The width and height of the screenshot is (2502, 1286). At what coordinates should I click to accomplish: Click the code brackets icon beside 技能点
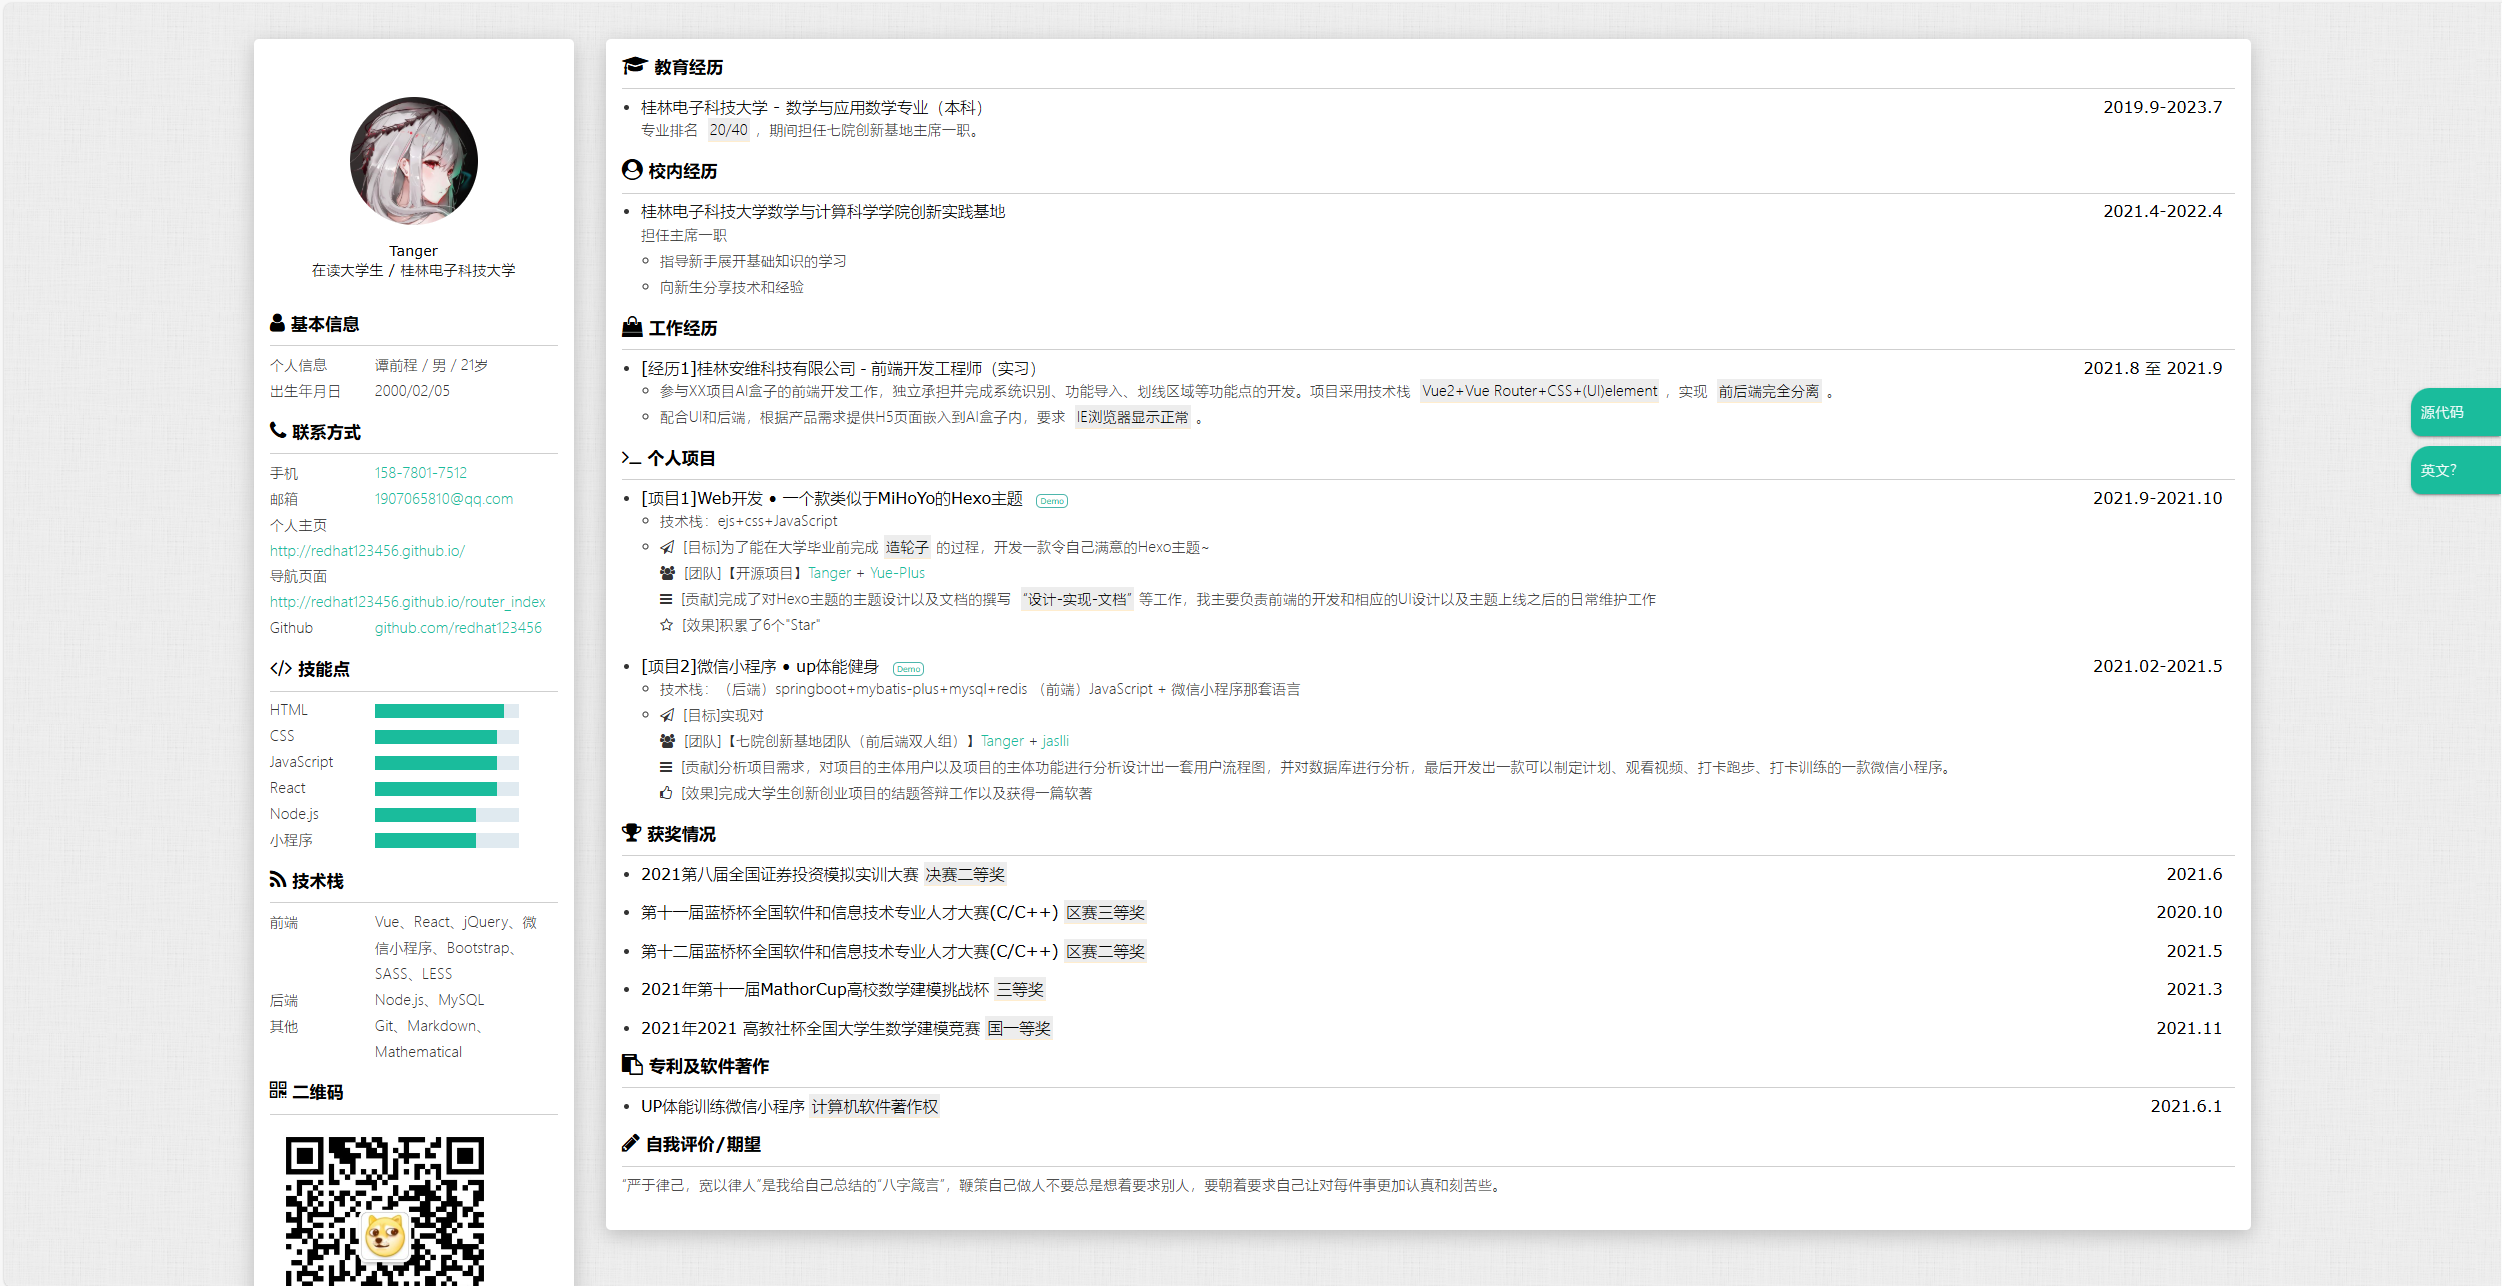[281, 669]
